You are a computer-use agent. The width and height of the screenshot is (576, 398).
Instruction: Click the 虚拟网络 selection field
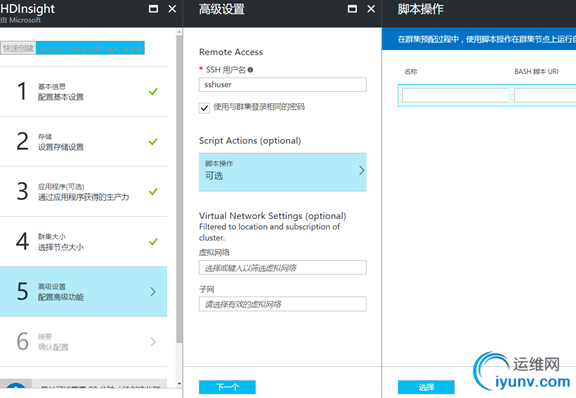point(282,268)
